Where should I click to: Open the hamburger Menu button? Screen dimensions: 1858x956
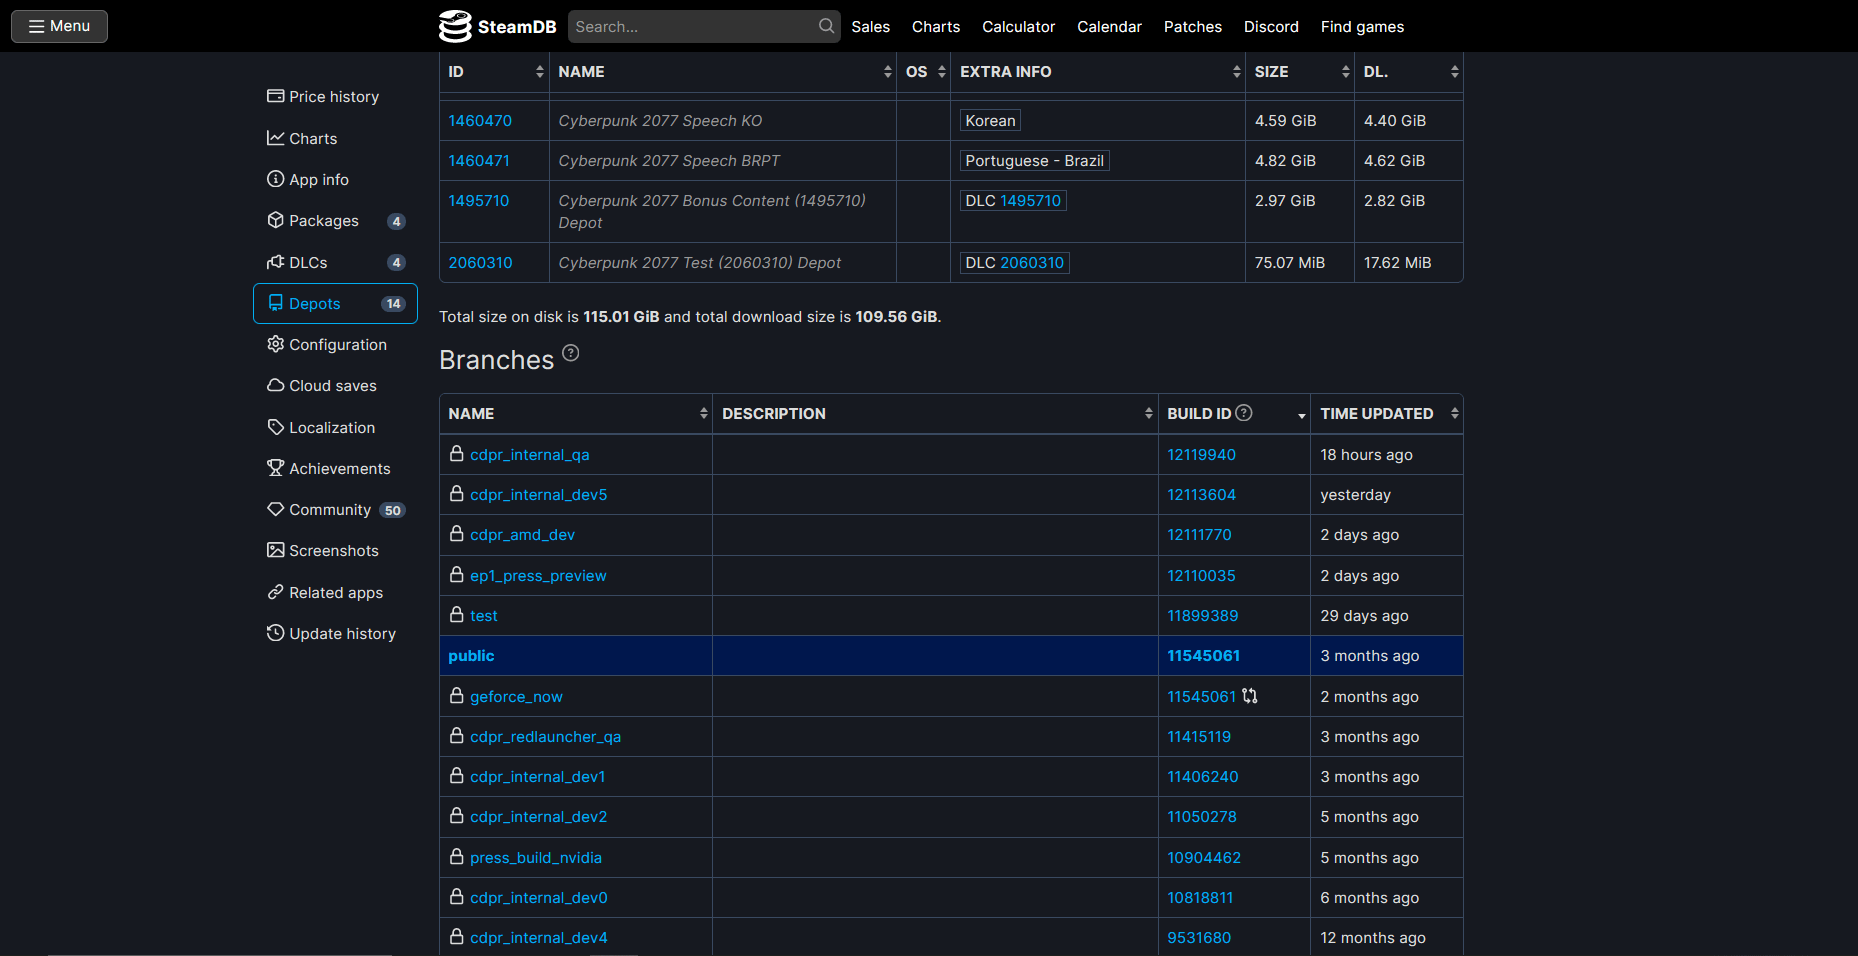point(59,26)
